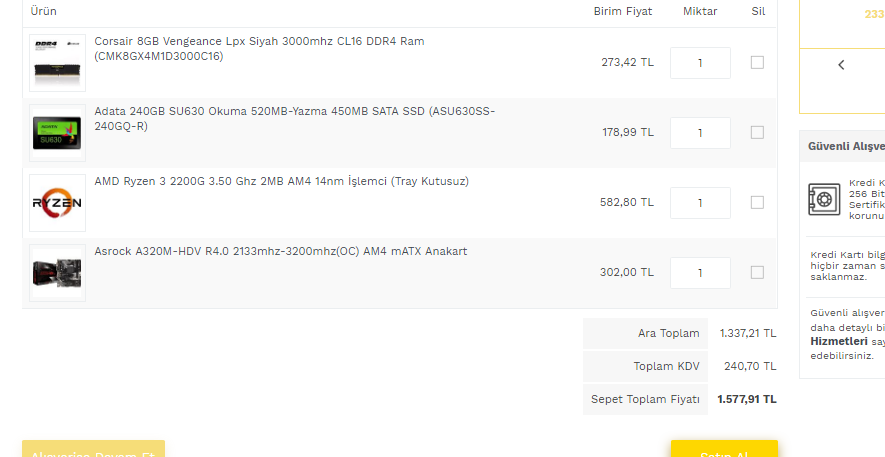Viewport: 885px width, 457px height.
Task: Go to the AMD Ryzen 3 2200G product page
Action: click(281, 181)
